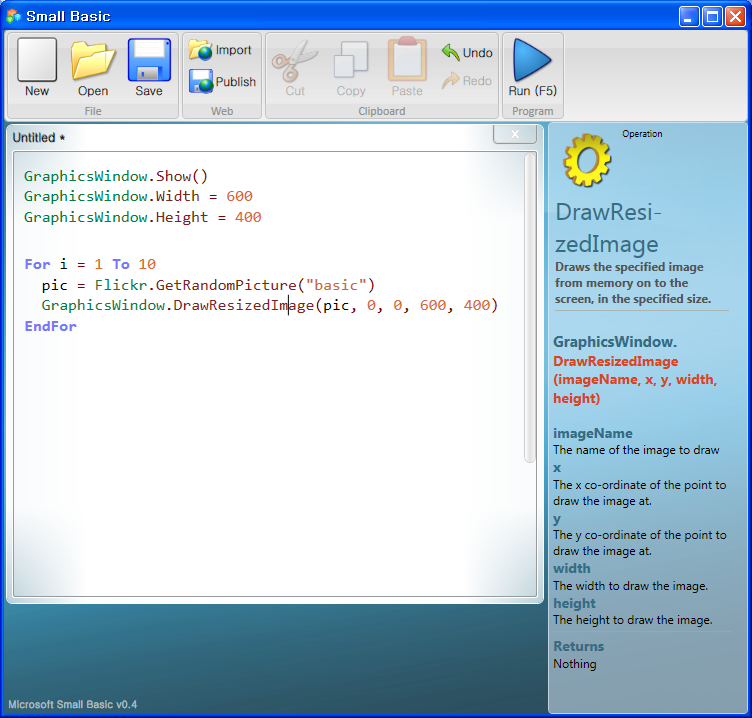
Task: Click the For keyword in the loop
Action: [37, 264]
